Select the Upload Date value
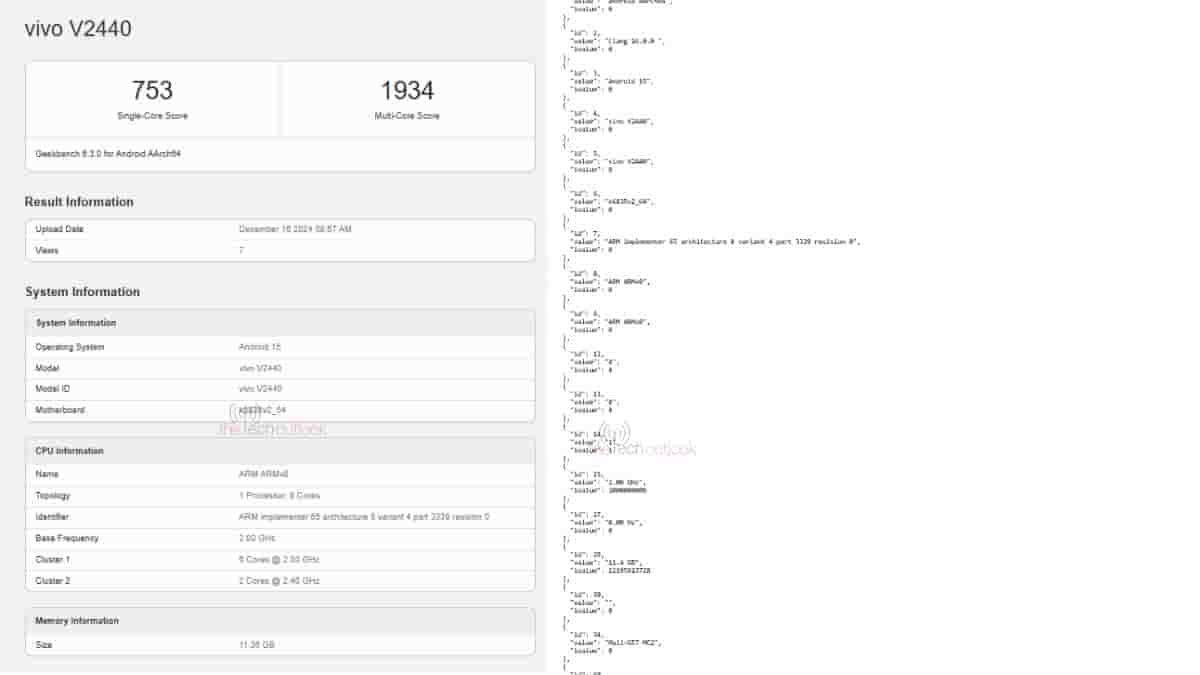 [295, 229]
